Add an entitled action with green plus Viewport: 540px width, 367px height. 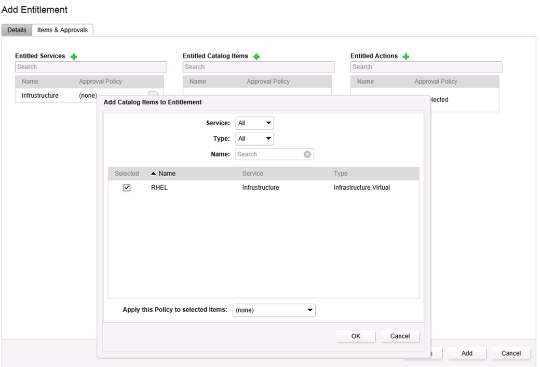pyautogui.click(x=406, y=56)
